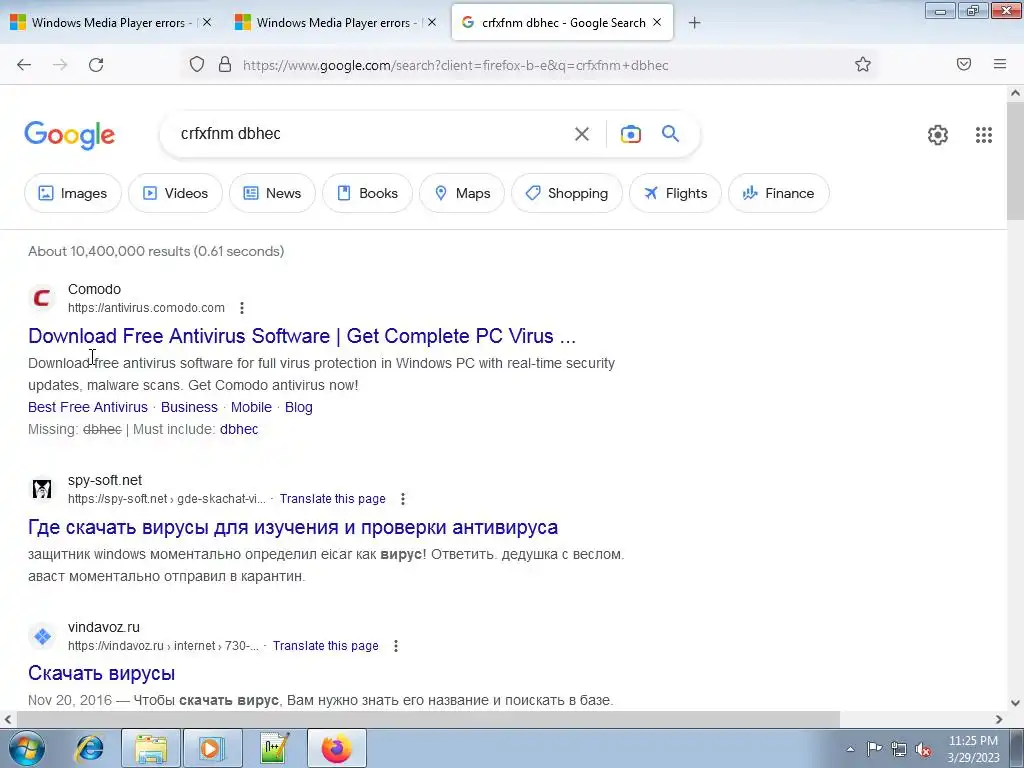This screenshot has width=1024, height=768.
Task: Go back to the previous page
Action: [24, 65]
